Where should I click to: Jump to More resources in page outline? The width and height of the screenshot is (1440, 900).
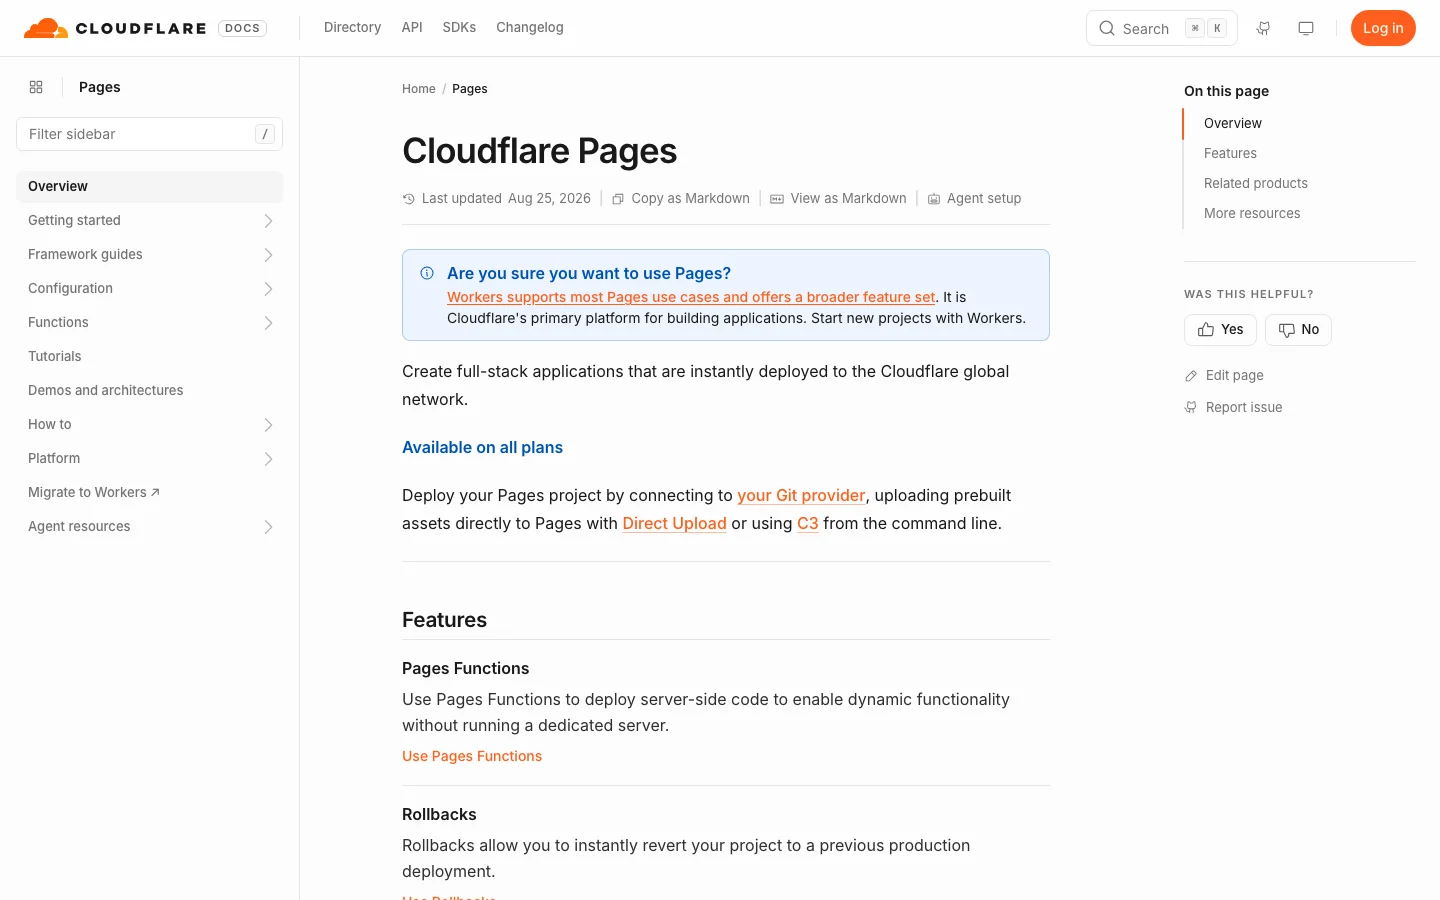pyautogui.click(x=1252, y=213)
